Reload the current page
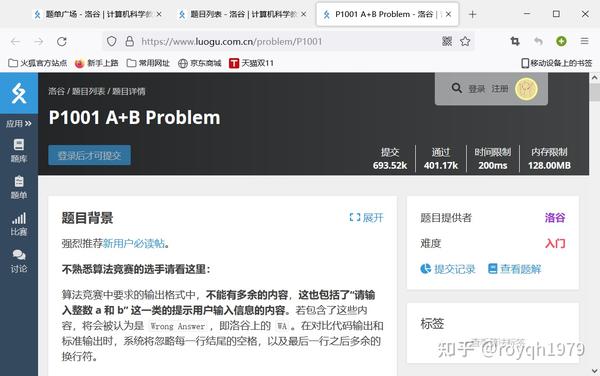This screenshot has width=600, height=376. coord(62,41)
